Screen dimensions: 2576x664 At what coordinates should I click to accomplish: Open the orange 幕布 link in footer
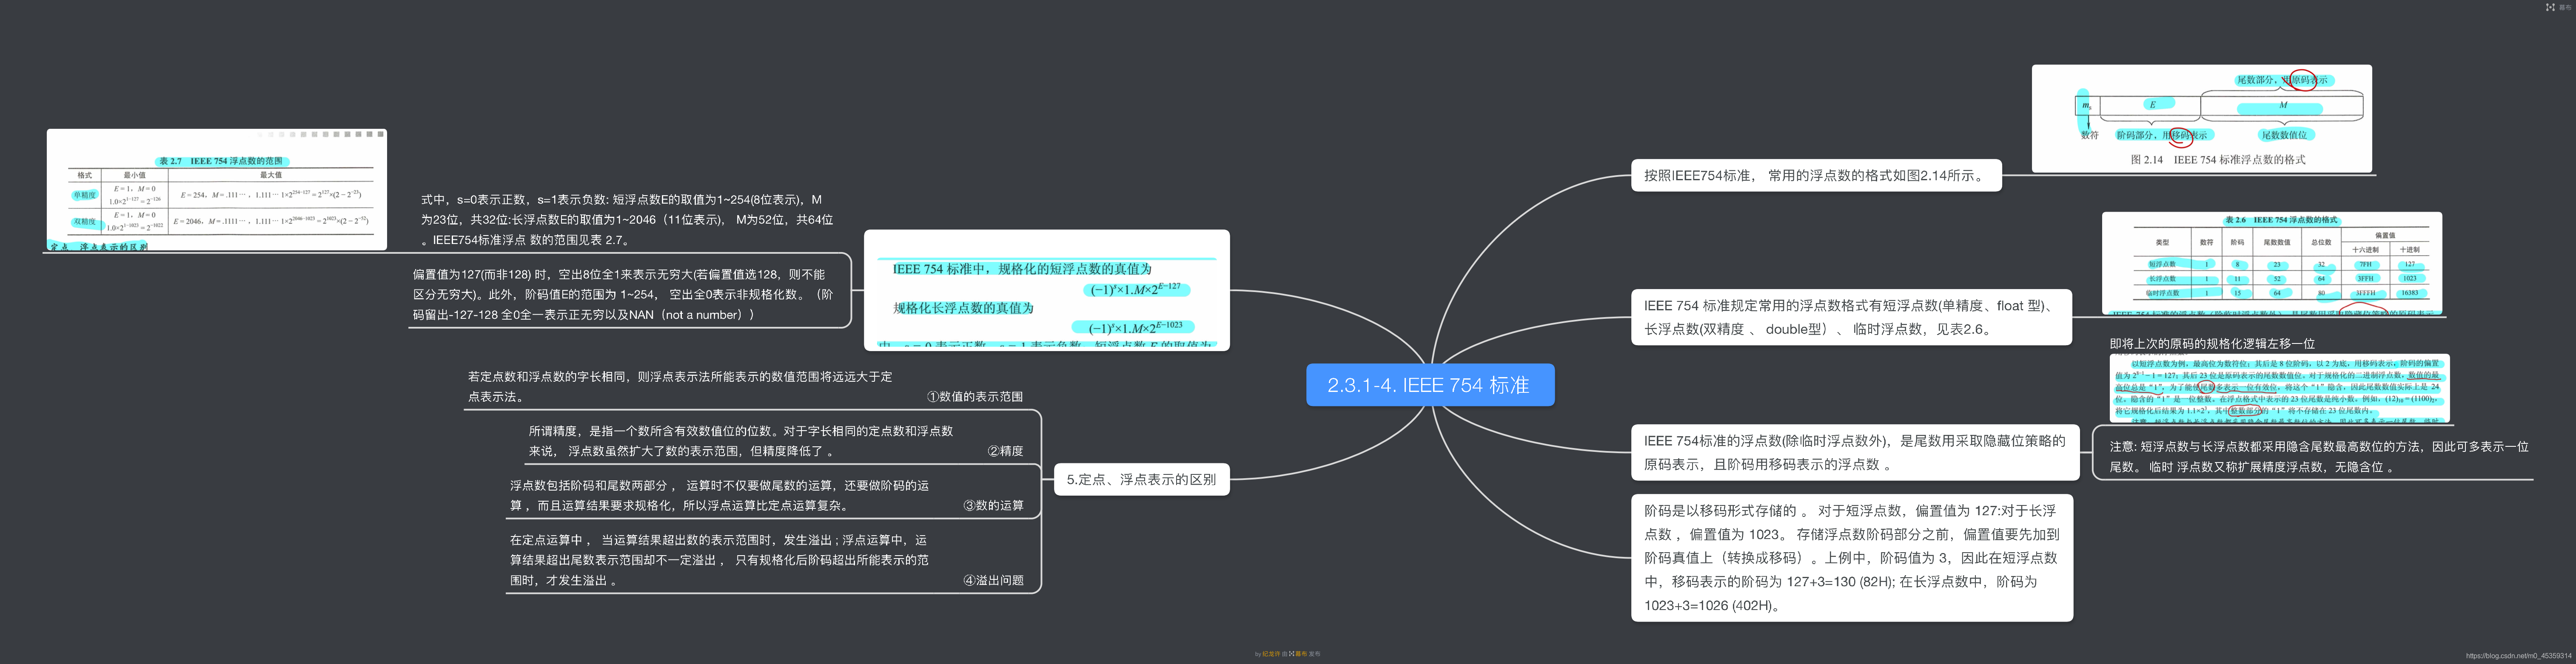1301,654
